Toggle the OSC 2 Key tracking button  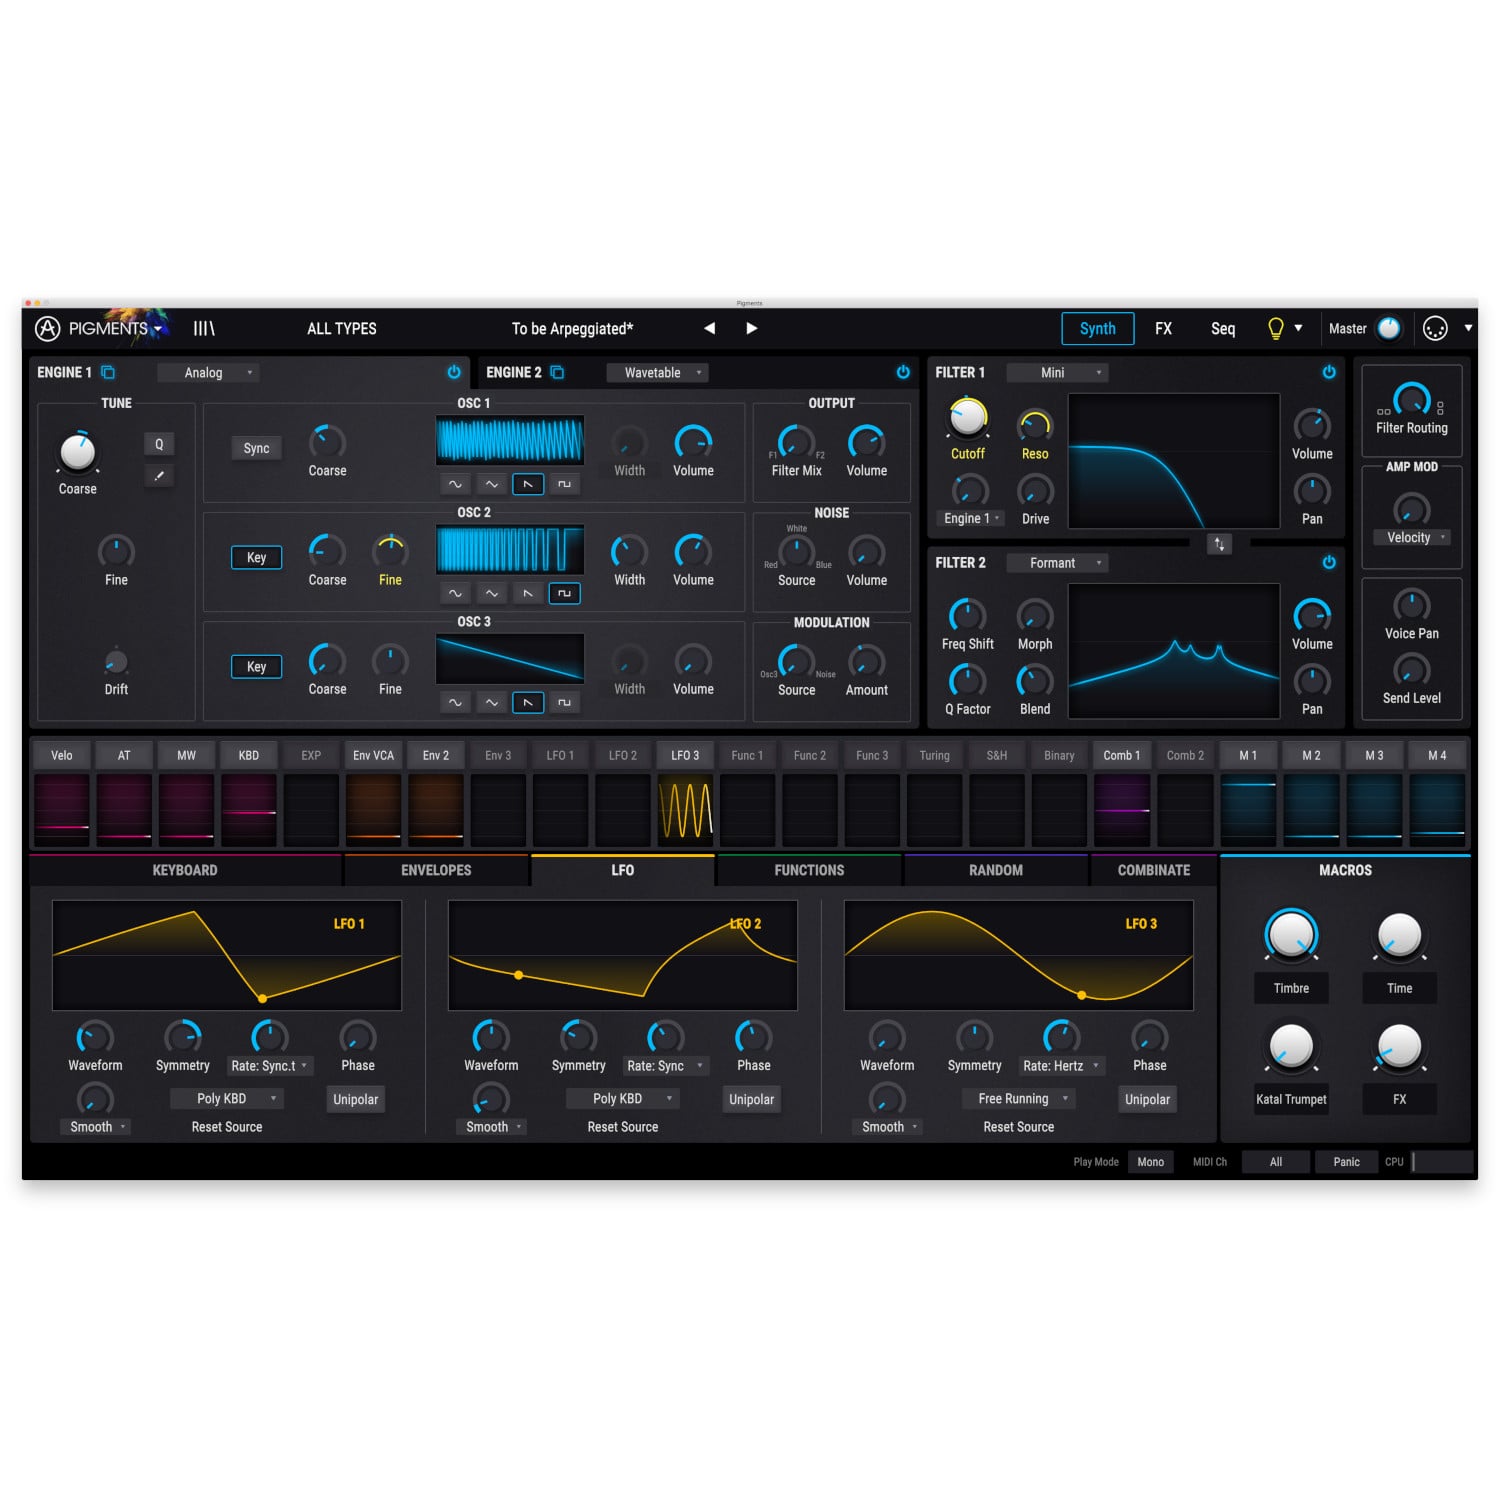[256, 557]
